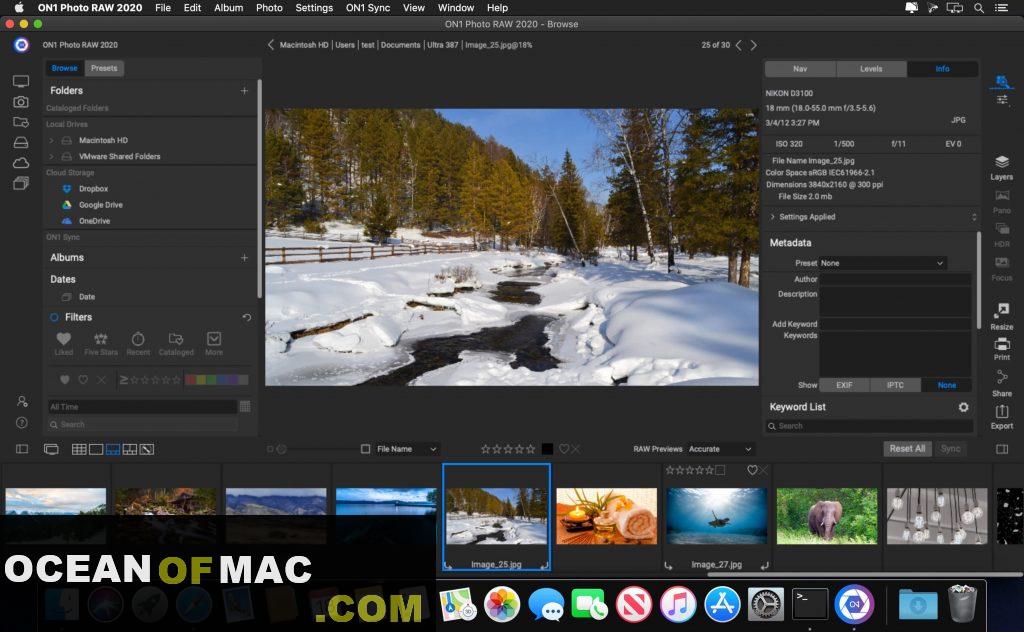Open the metadata Preset dropdown
The width and height of the screenshot is (1024, 632).
tap(882, 263)
